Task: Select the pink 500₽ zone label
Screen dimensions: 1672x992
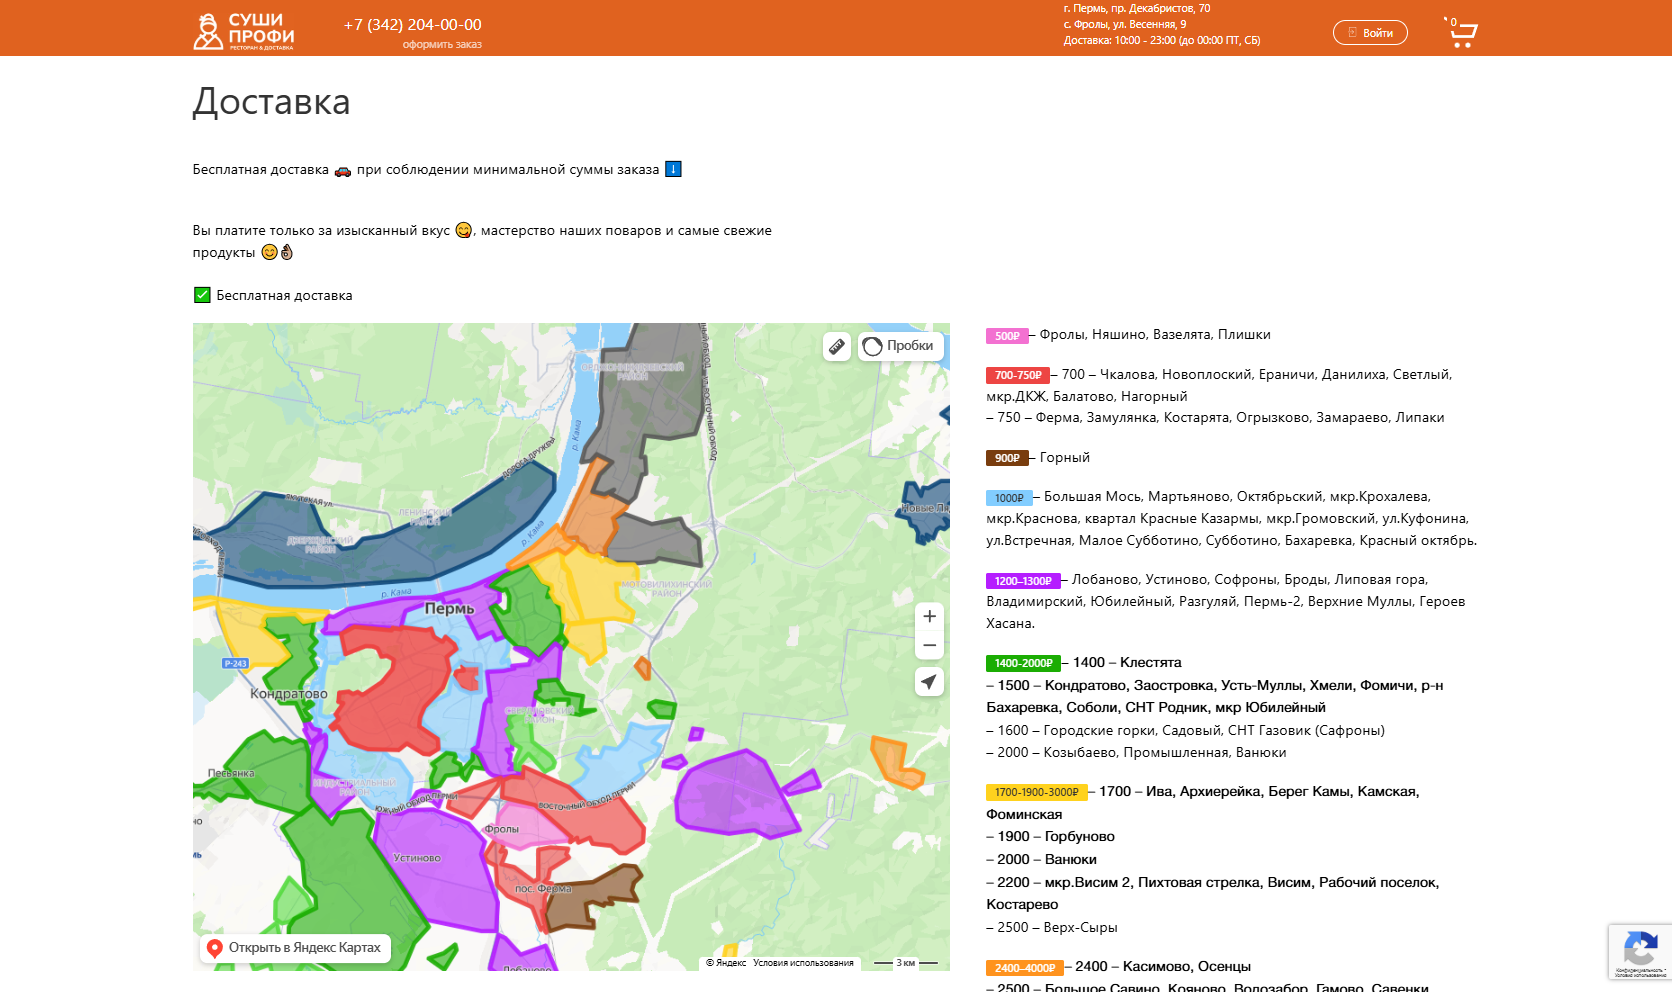Action: coord(1007,336)
